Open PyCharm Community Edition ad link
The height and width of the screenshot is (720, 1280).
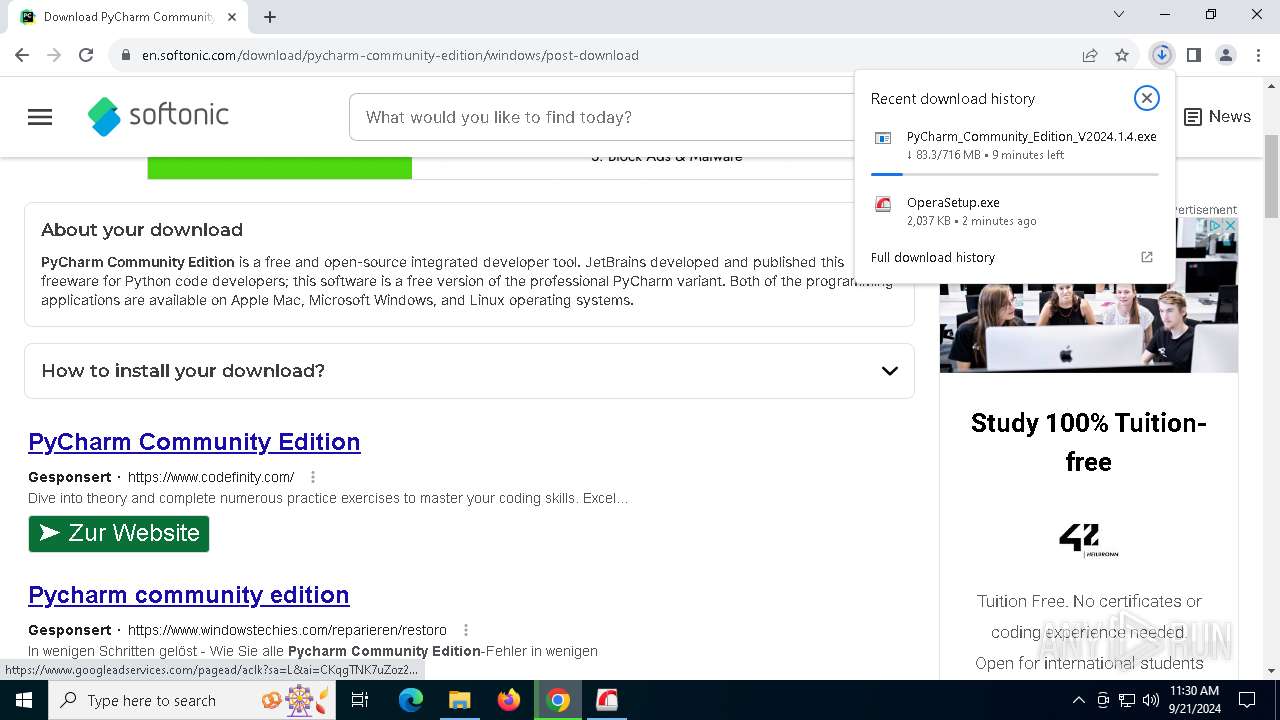point(194,442)
